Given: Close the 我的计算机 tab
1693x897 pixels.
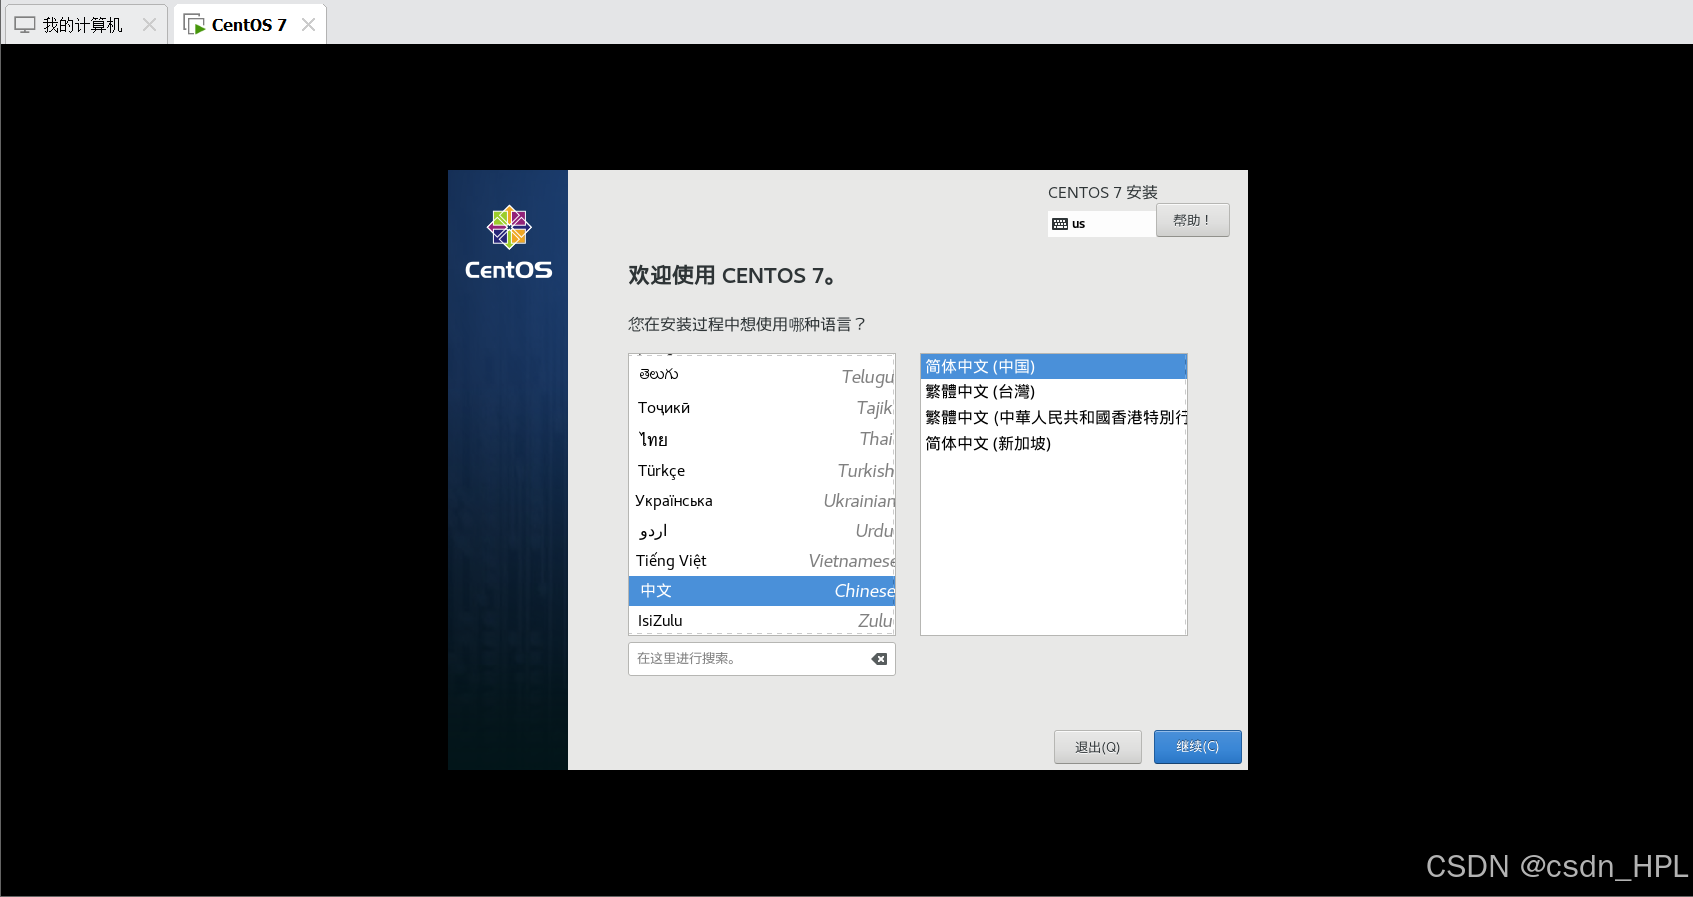Looking at the screenshot, I should click(149, 24).
